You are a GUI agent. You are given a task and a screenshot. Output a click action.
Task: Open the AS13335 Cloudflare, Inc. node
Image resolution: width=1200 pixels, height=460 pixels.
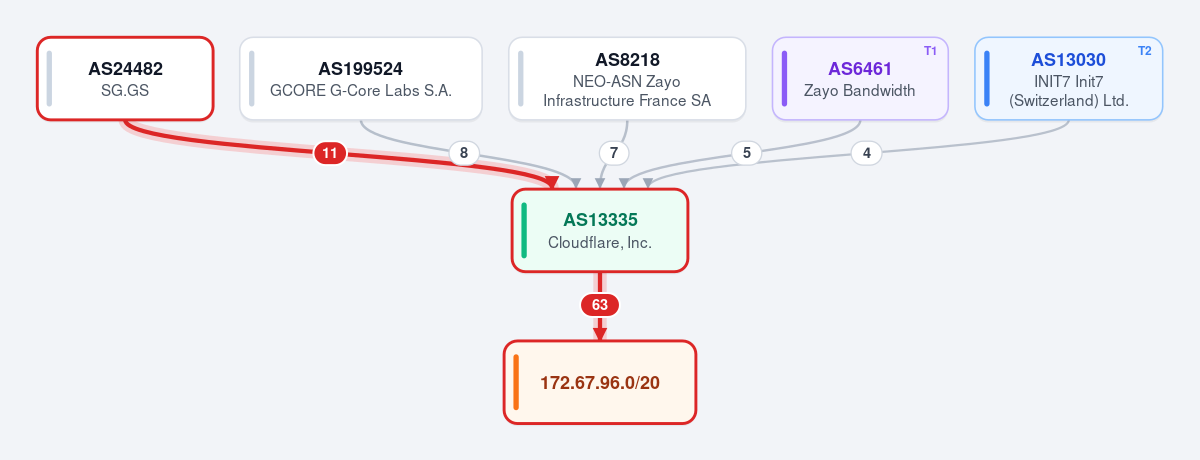pyautogui.click(x=600, y=230)
